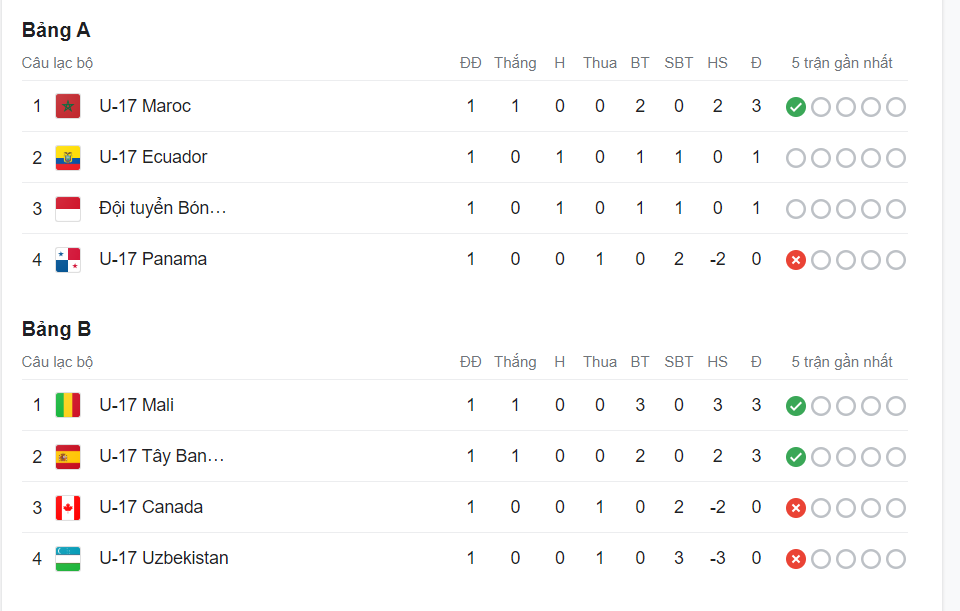Click the U-17 Panama flag icon
The width and height of the screenshot is (960, 611).
point(68,259)
